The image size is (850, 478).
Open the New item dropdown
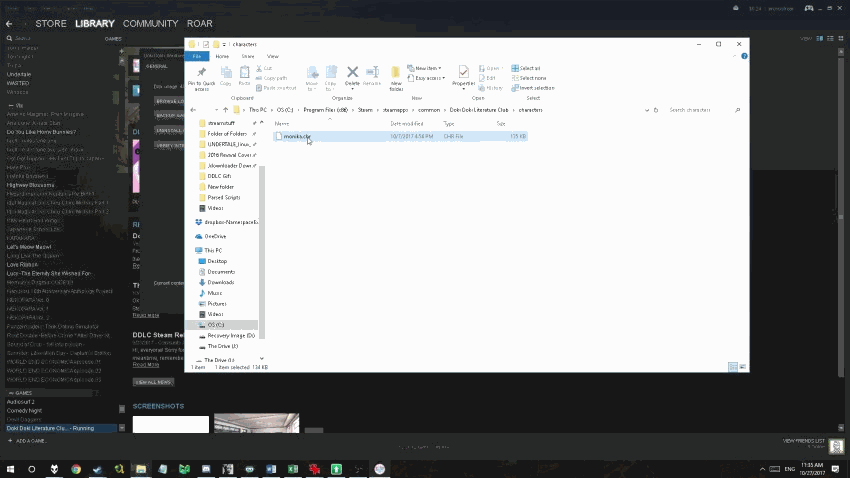[424, 68]
